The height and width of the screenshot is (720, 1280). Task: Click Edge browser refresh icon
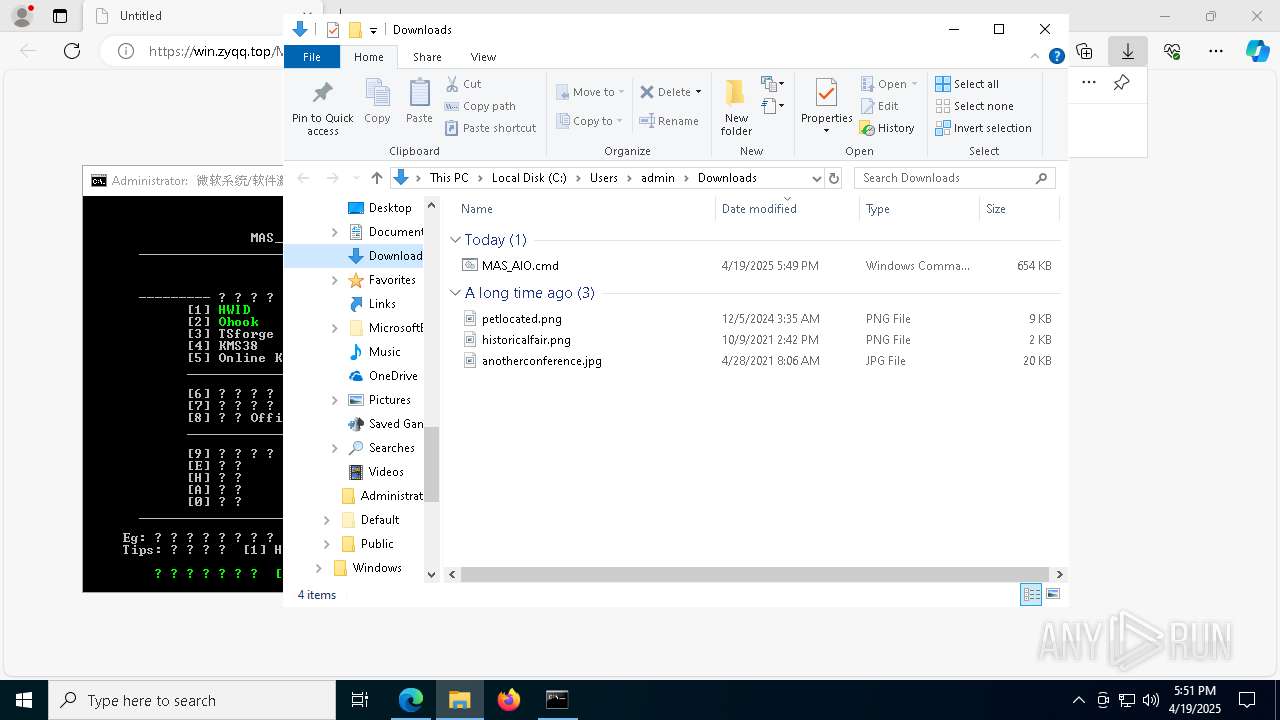click(x=72, y=51)
